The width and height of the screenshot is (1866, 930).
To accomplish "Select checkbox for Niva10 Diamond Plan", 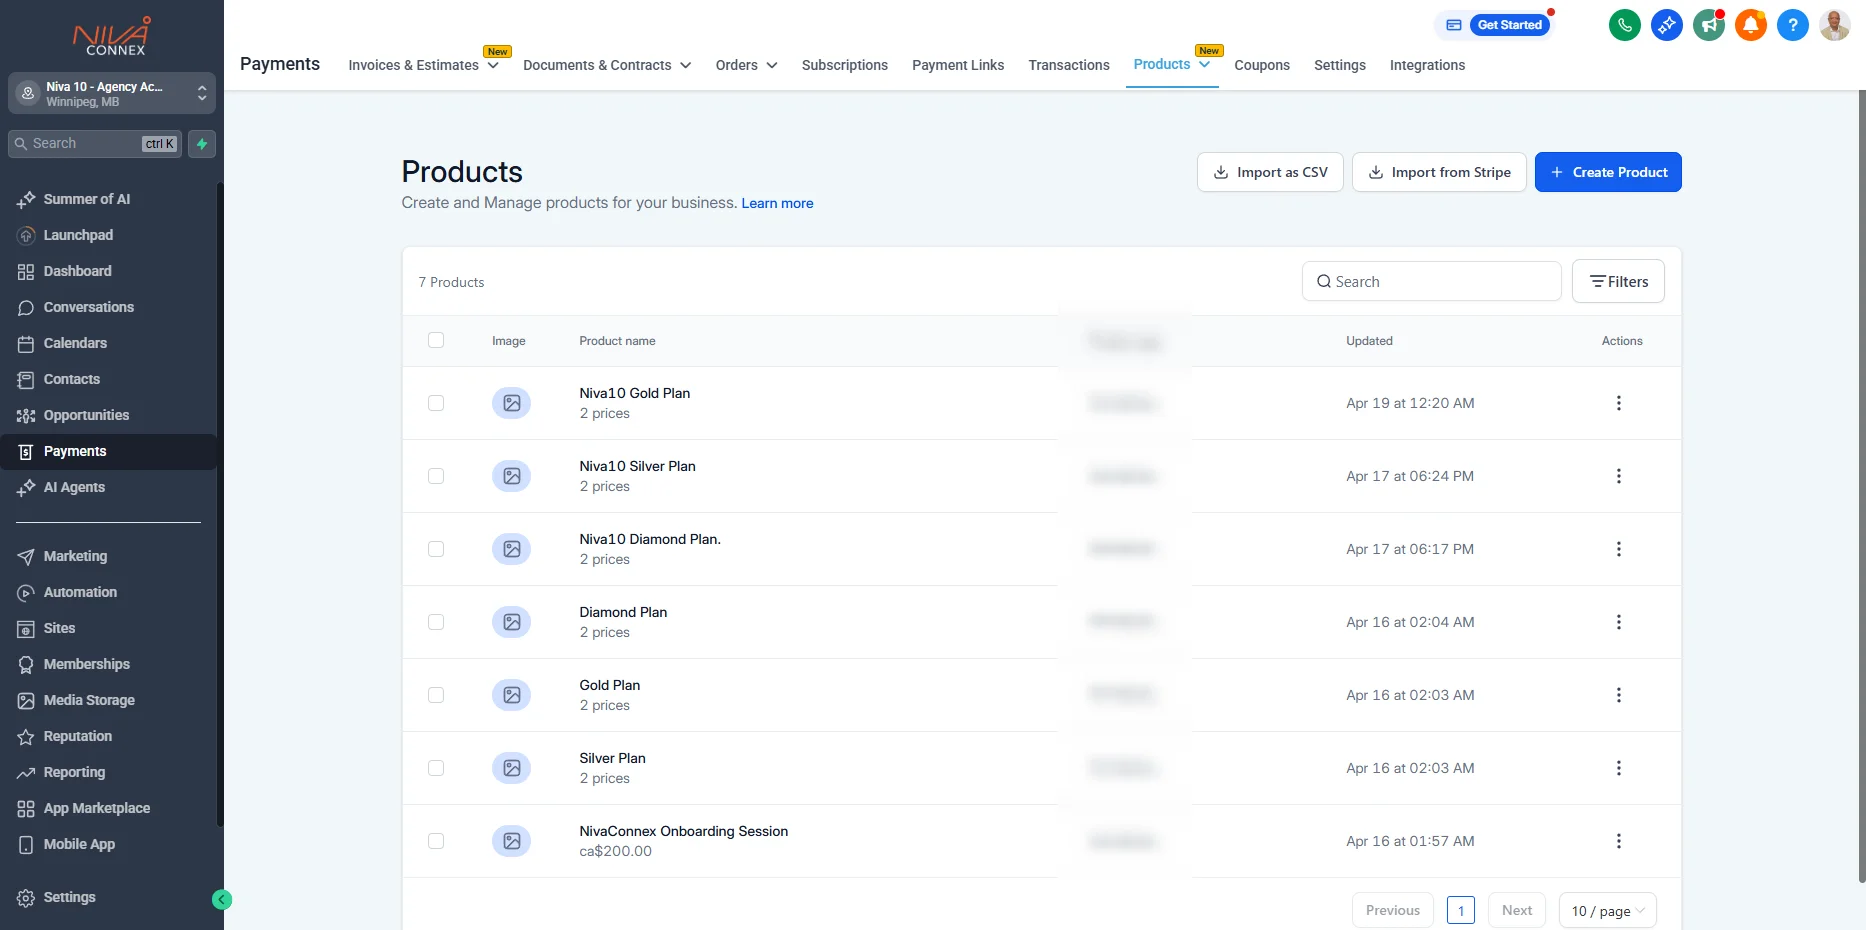I will (x=436, y=549).
